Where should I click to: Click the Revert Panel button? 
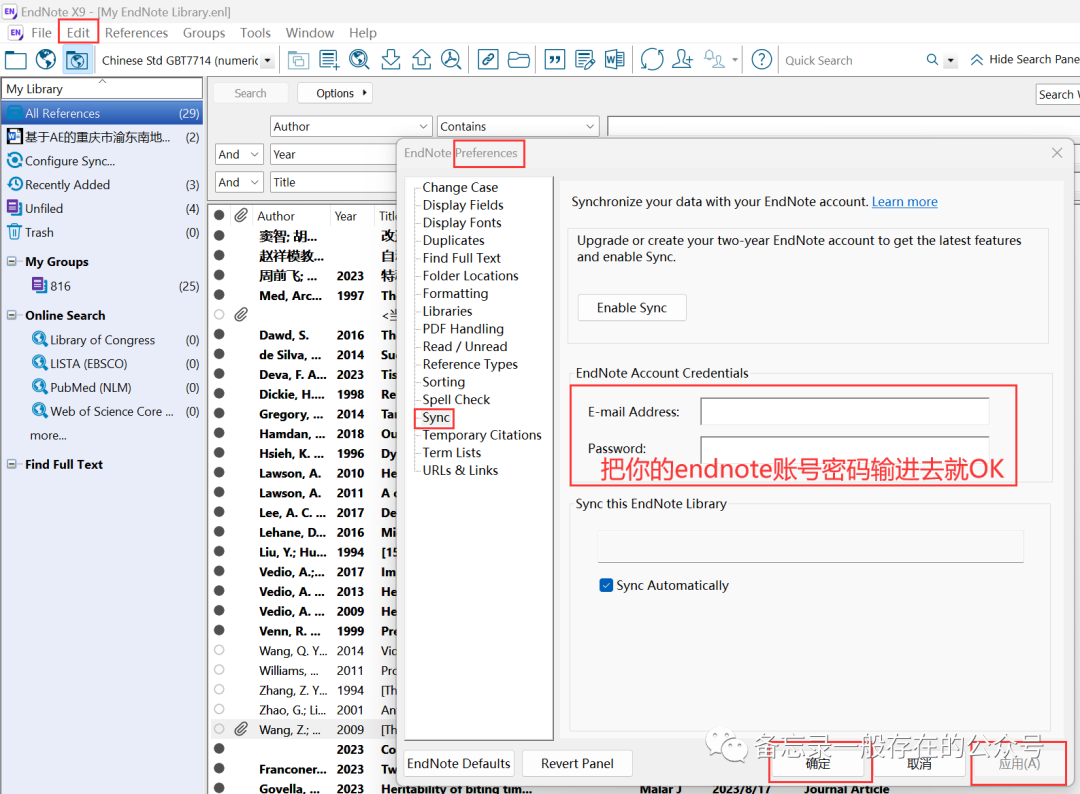[577, 764]
